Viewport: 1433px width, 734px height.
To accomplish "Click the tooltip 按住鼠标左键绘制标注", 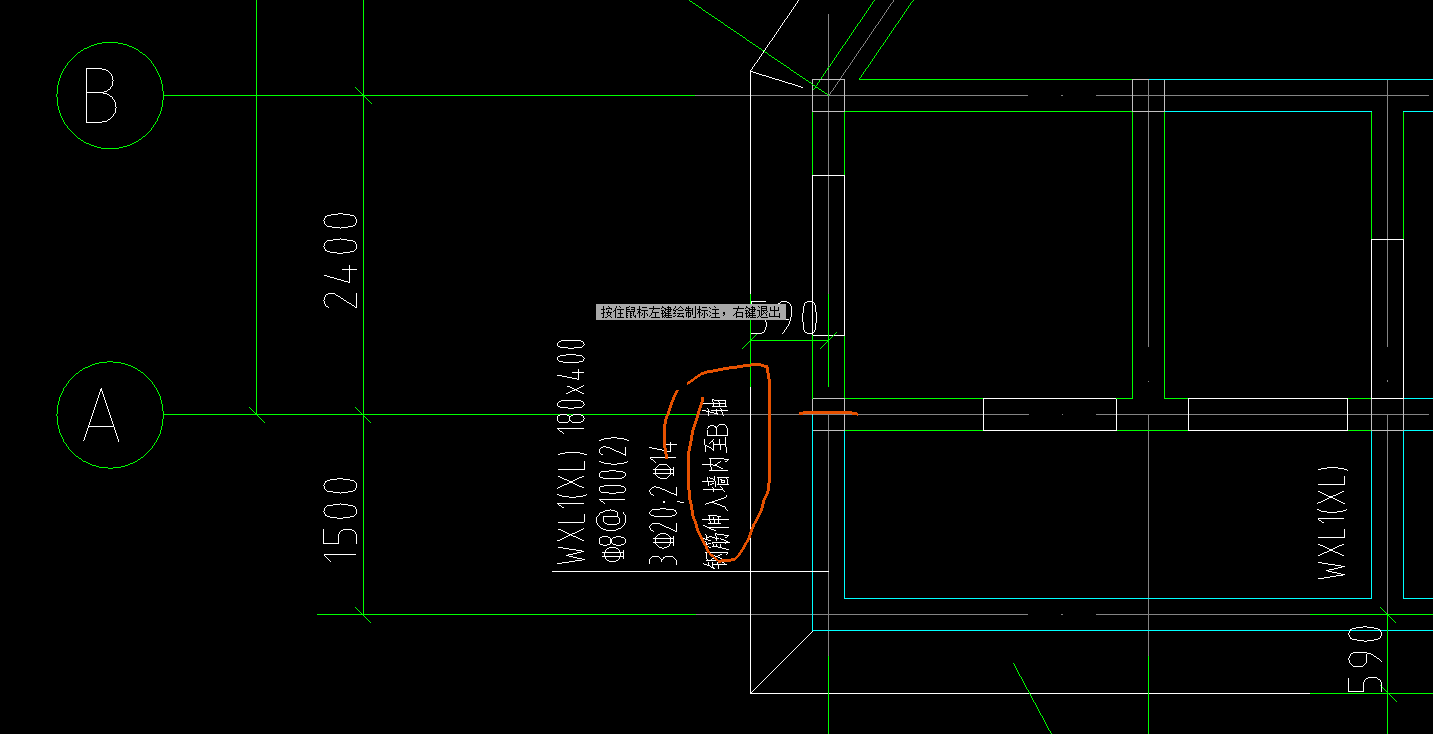I will point(690,312).
